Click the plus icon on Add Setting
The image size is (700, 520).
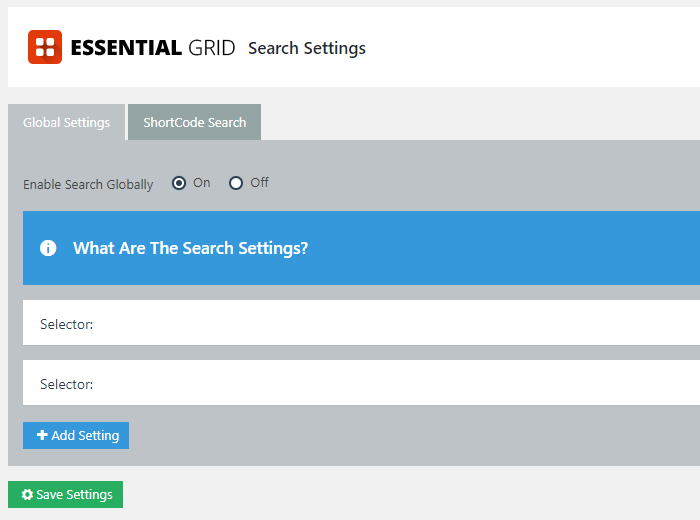click(x=42, y=436)
